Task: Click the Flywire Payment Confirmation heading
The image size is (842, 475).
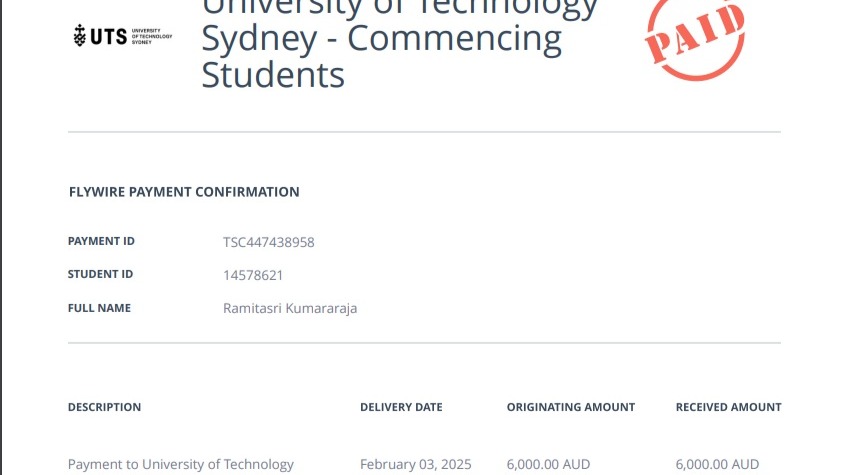Action: point(184,192)
